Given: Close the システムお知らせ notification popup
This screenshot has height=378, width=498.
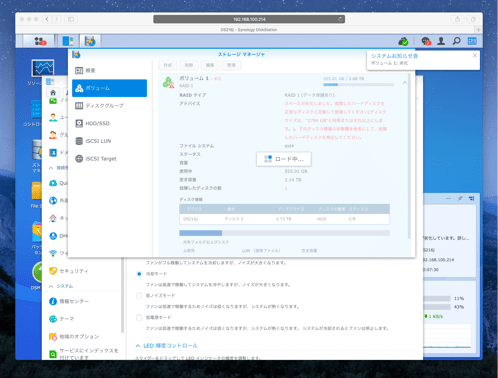Looking at the screenshot, I should (475, 55).
